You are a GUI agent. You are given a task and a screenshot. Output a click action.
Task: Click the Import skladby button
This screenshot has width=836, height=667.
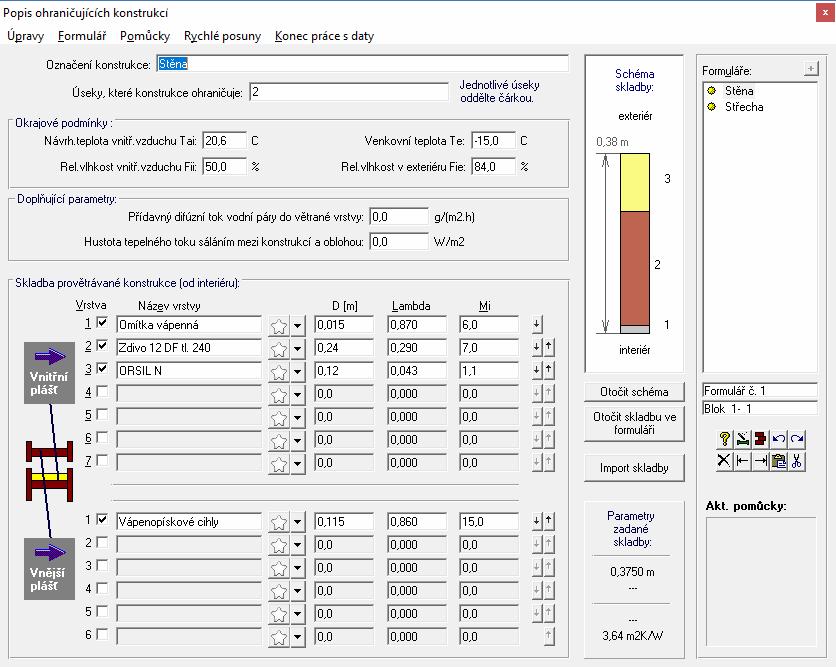(x=634, y=468)
